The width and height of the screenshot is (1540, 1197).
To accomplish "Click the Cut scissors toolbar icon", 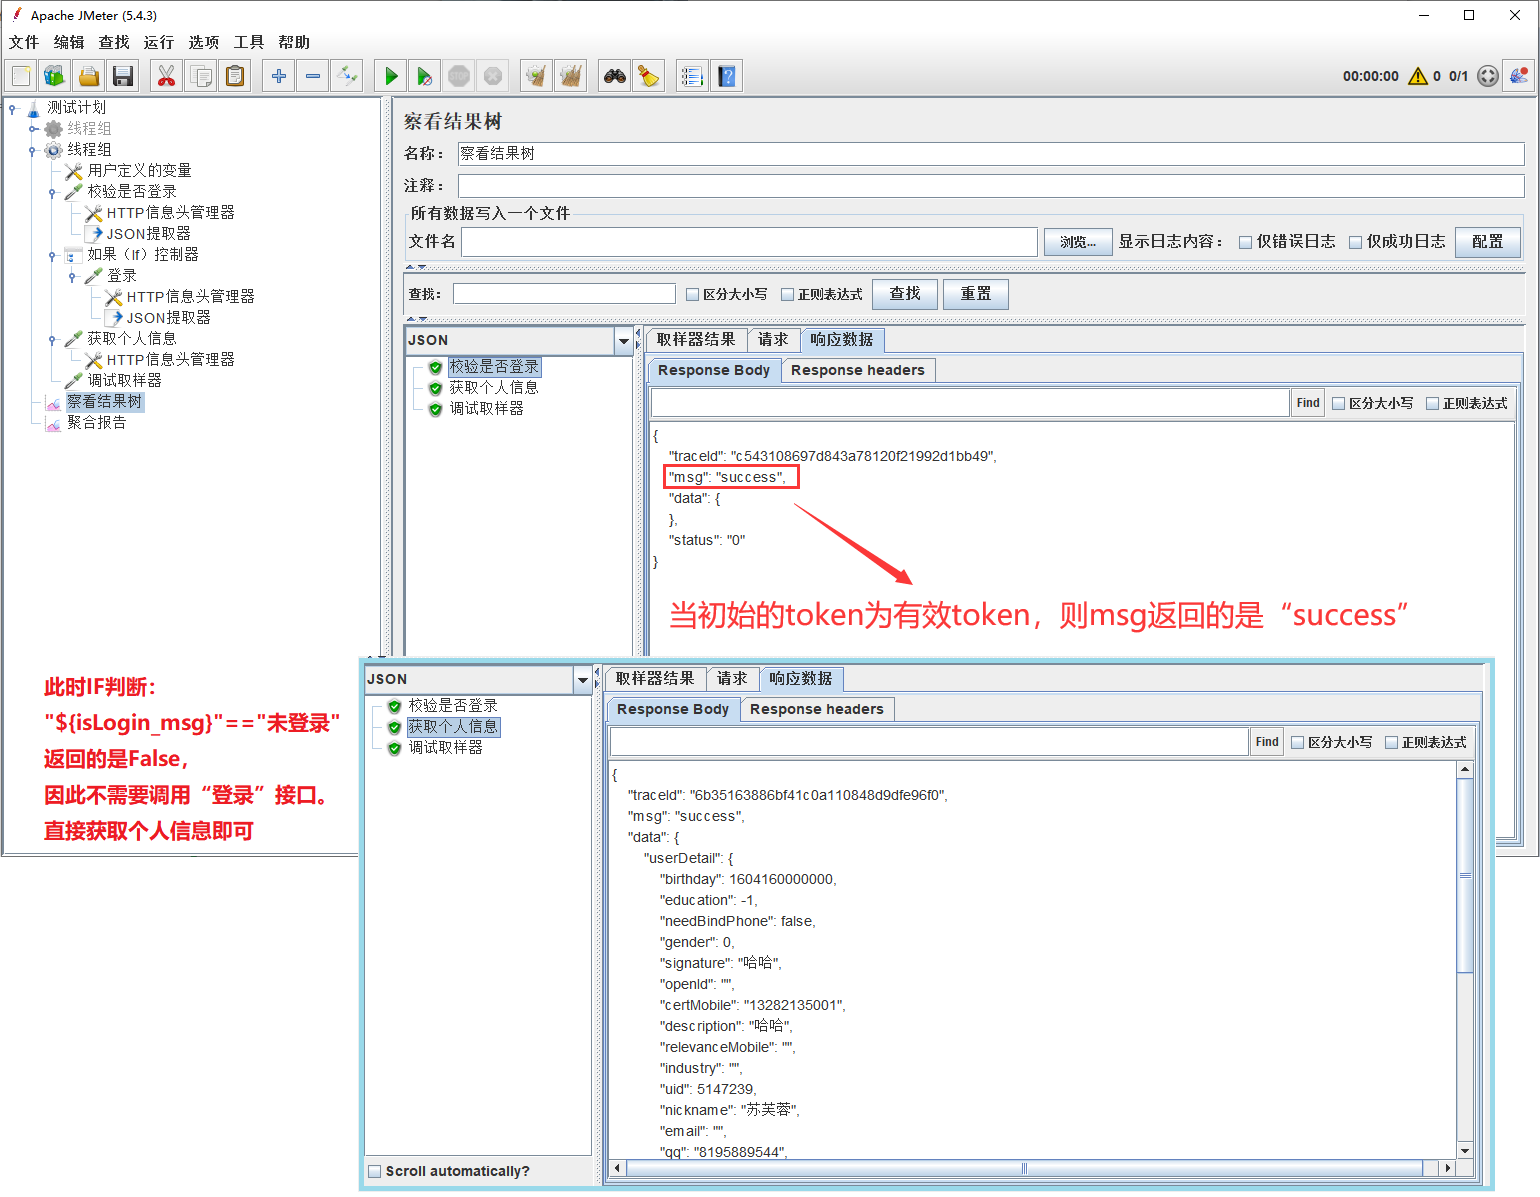I will [x=166, y=76].
